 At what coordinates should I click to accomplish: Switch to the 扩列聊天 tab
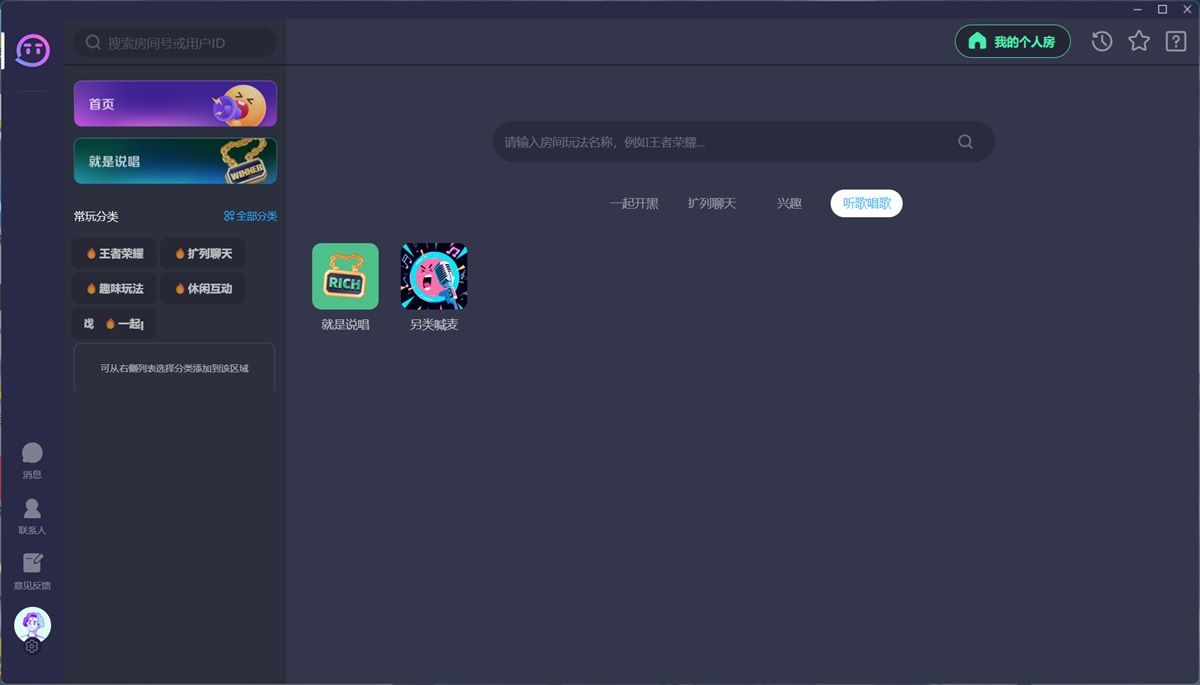(711, 204)
